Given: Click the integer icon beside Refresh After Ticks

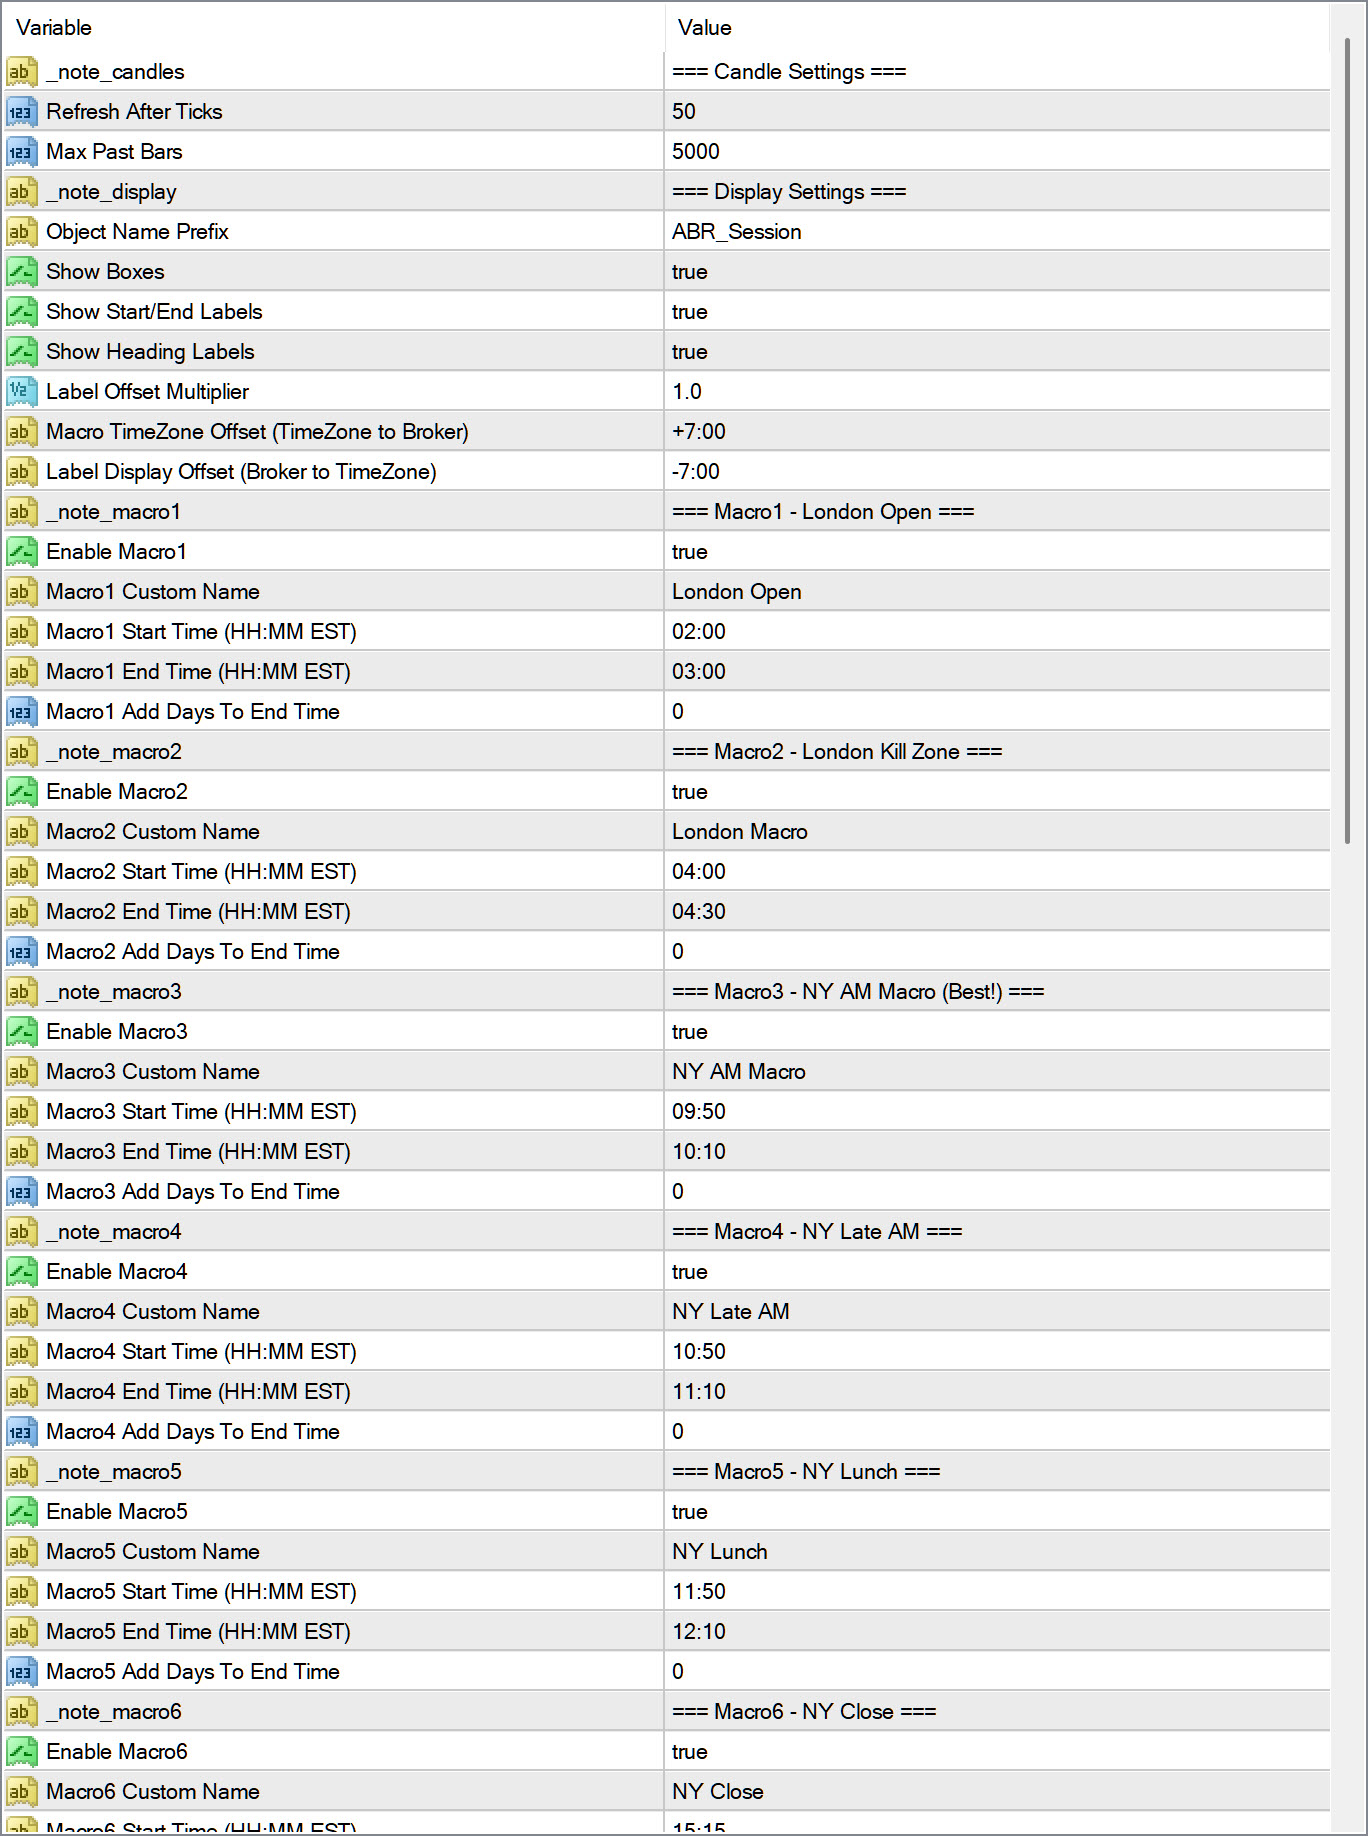Looking at the screenshot, I should pyautogui.click(x=20, y=112).
